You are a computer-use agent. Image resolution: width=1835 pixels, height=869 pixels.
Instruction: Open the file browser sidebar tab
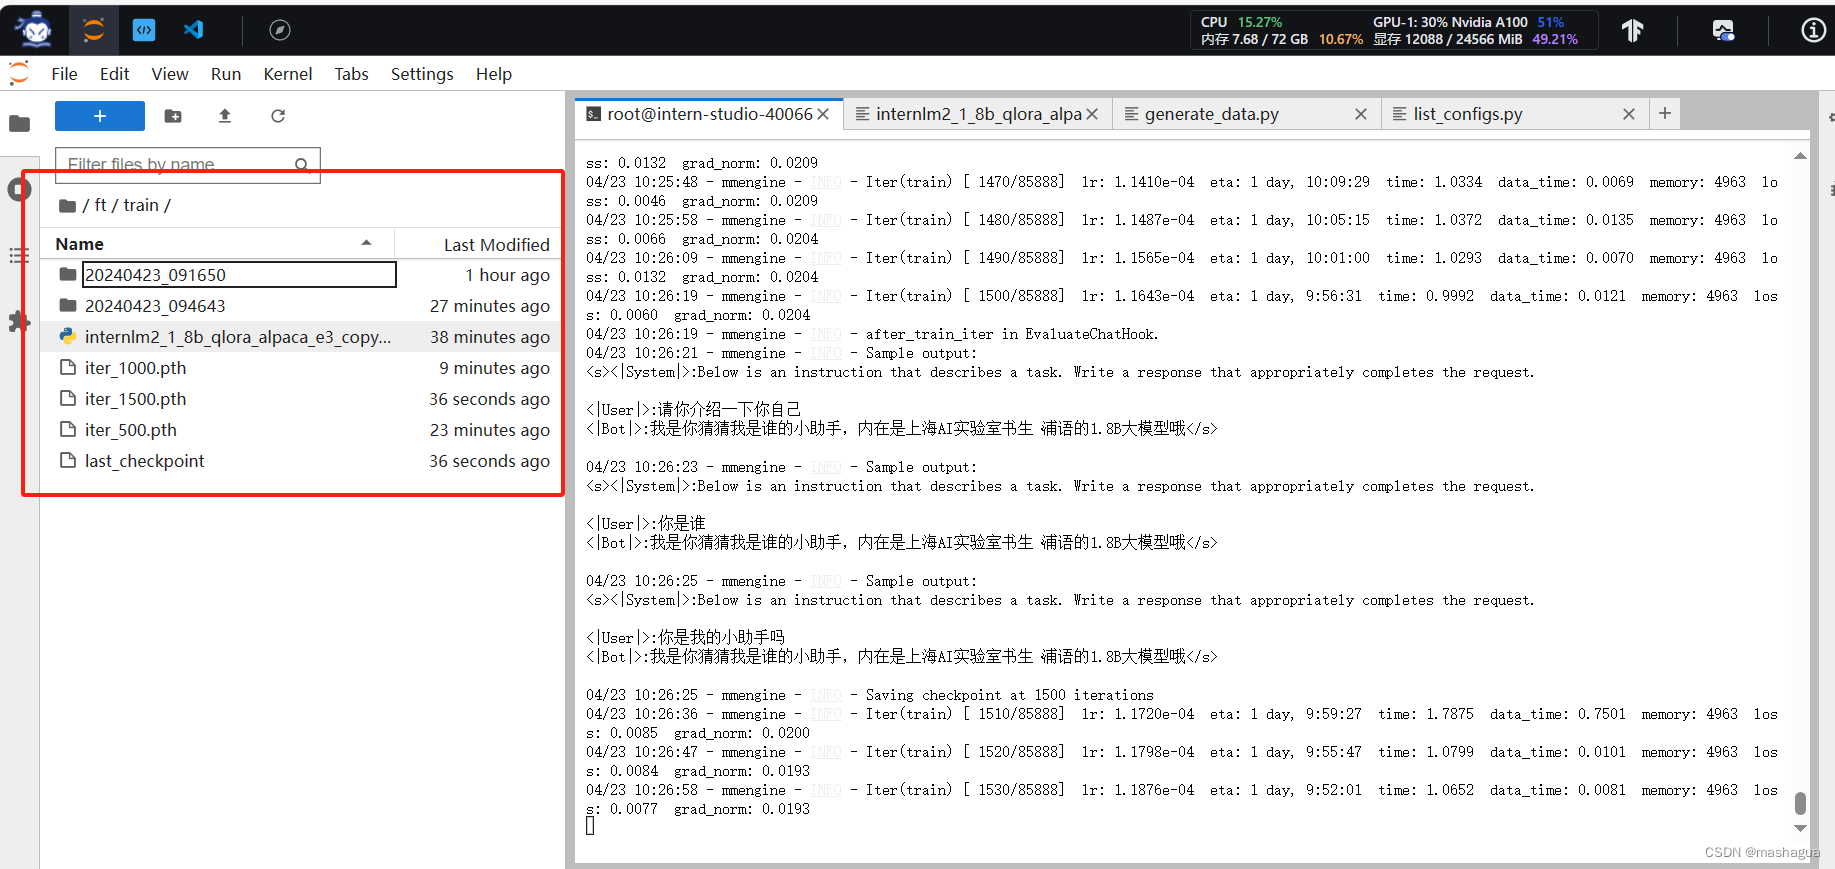[x=19, y=124]
